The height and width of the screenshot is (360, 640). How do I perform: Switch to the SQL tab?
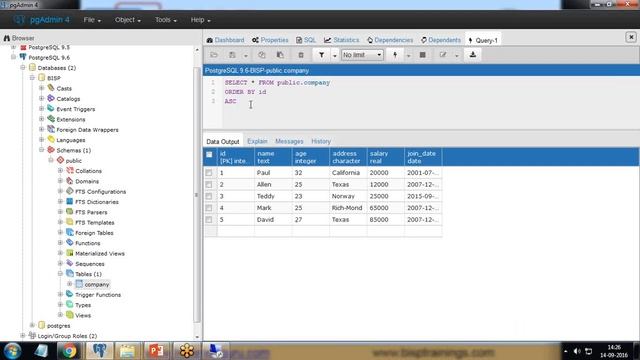[306, 40]
